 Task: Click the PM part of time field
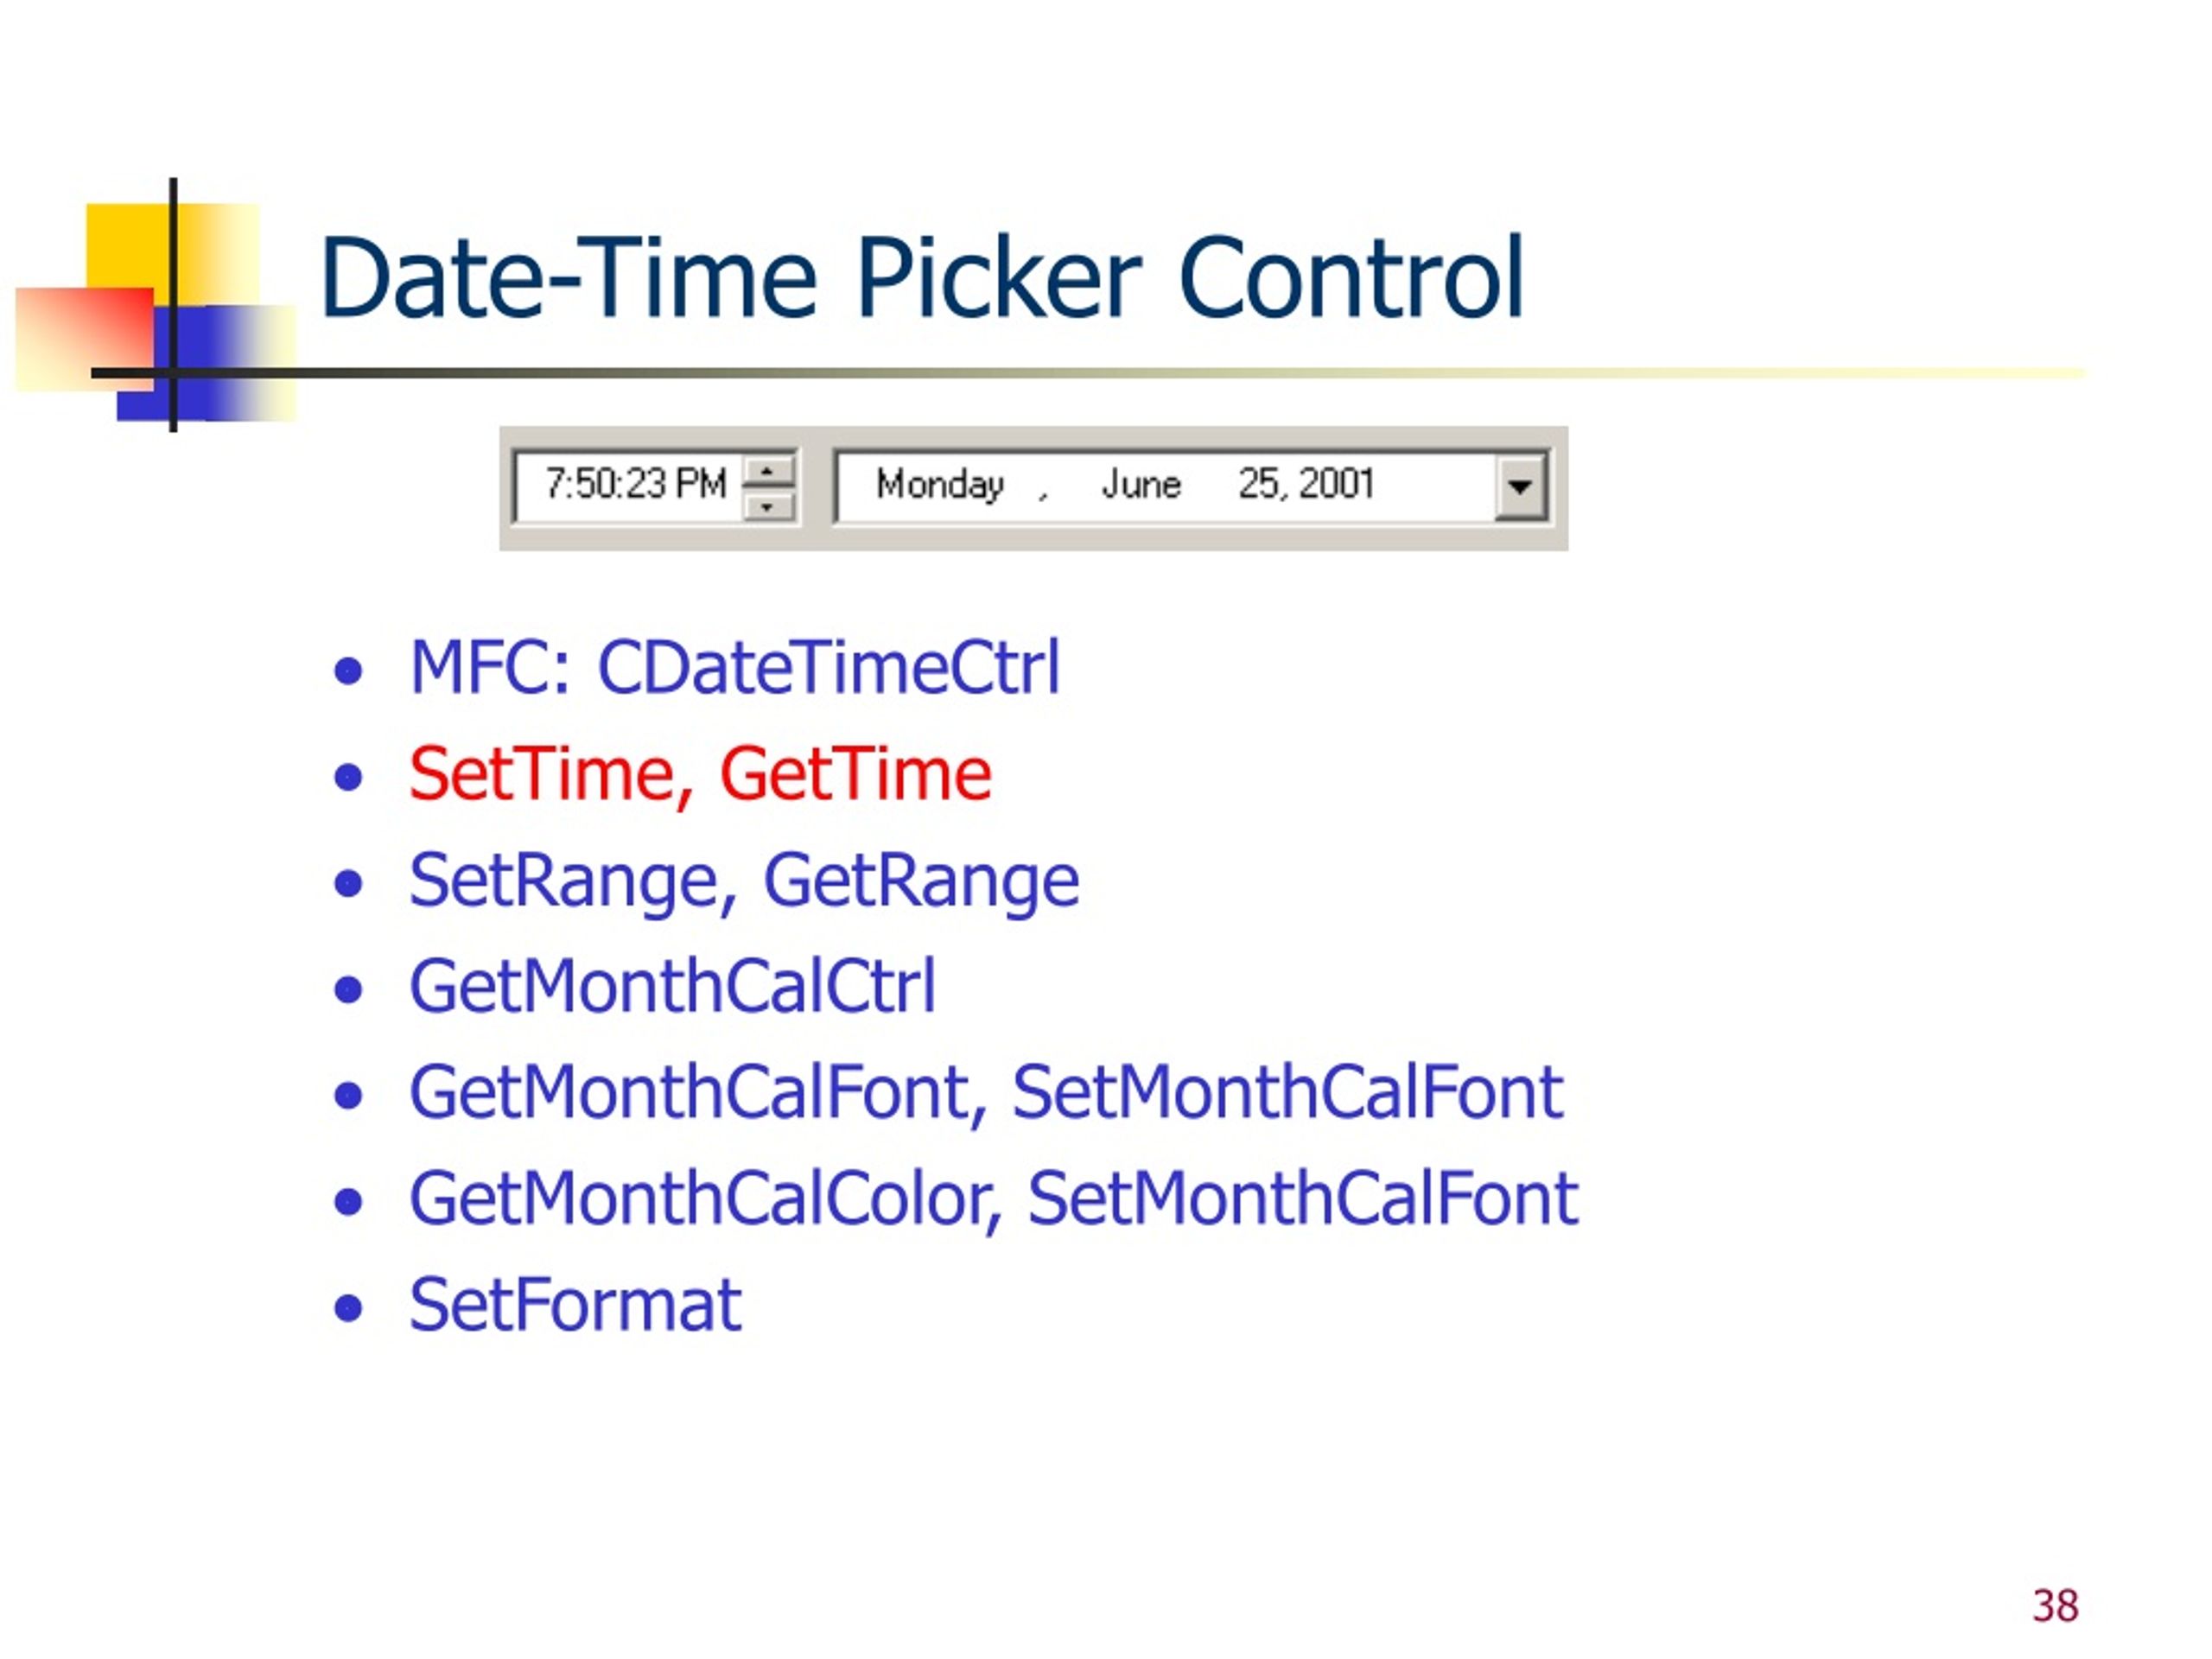pos(700,484)
